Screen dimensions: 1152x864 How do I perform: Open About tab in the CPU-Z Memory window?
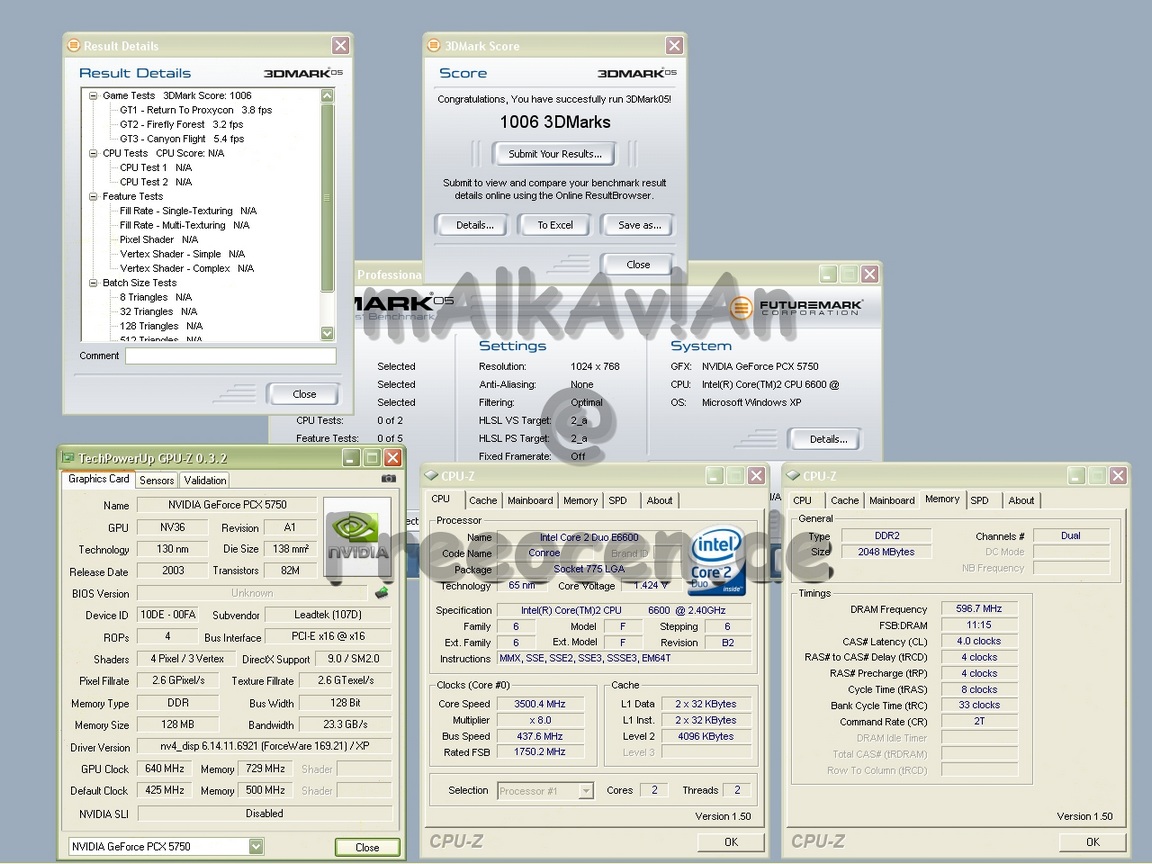coord(1020,500)
